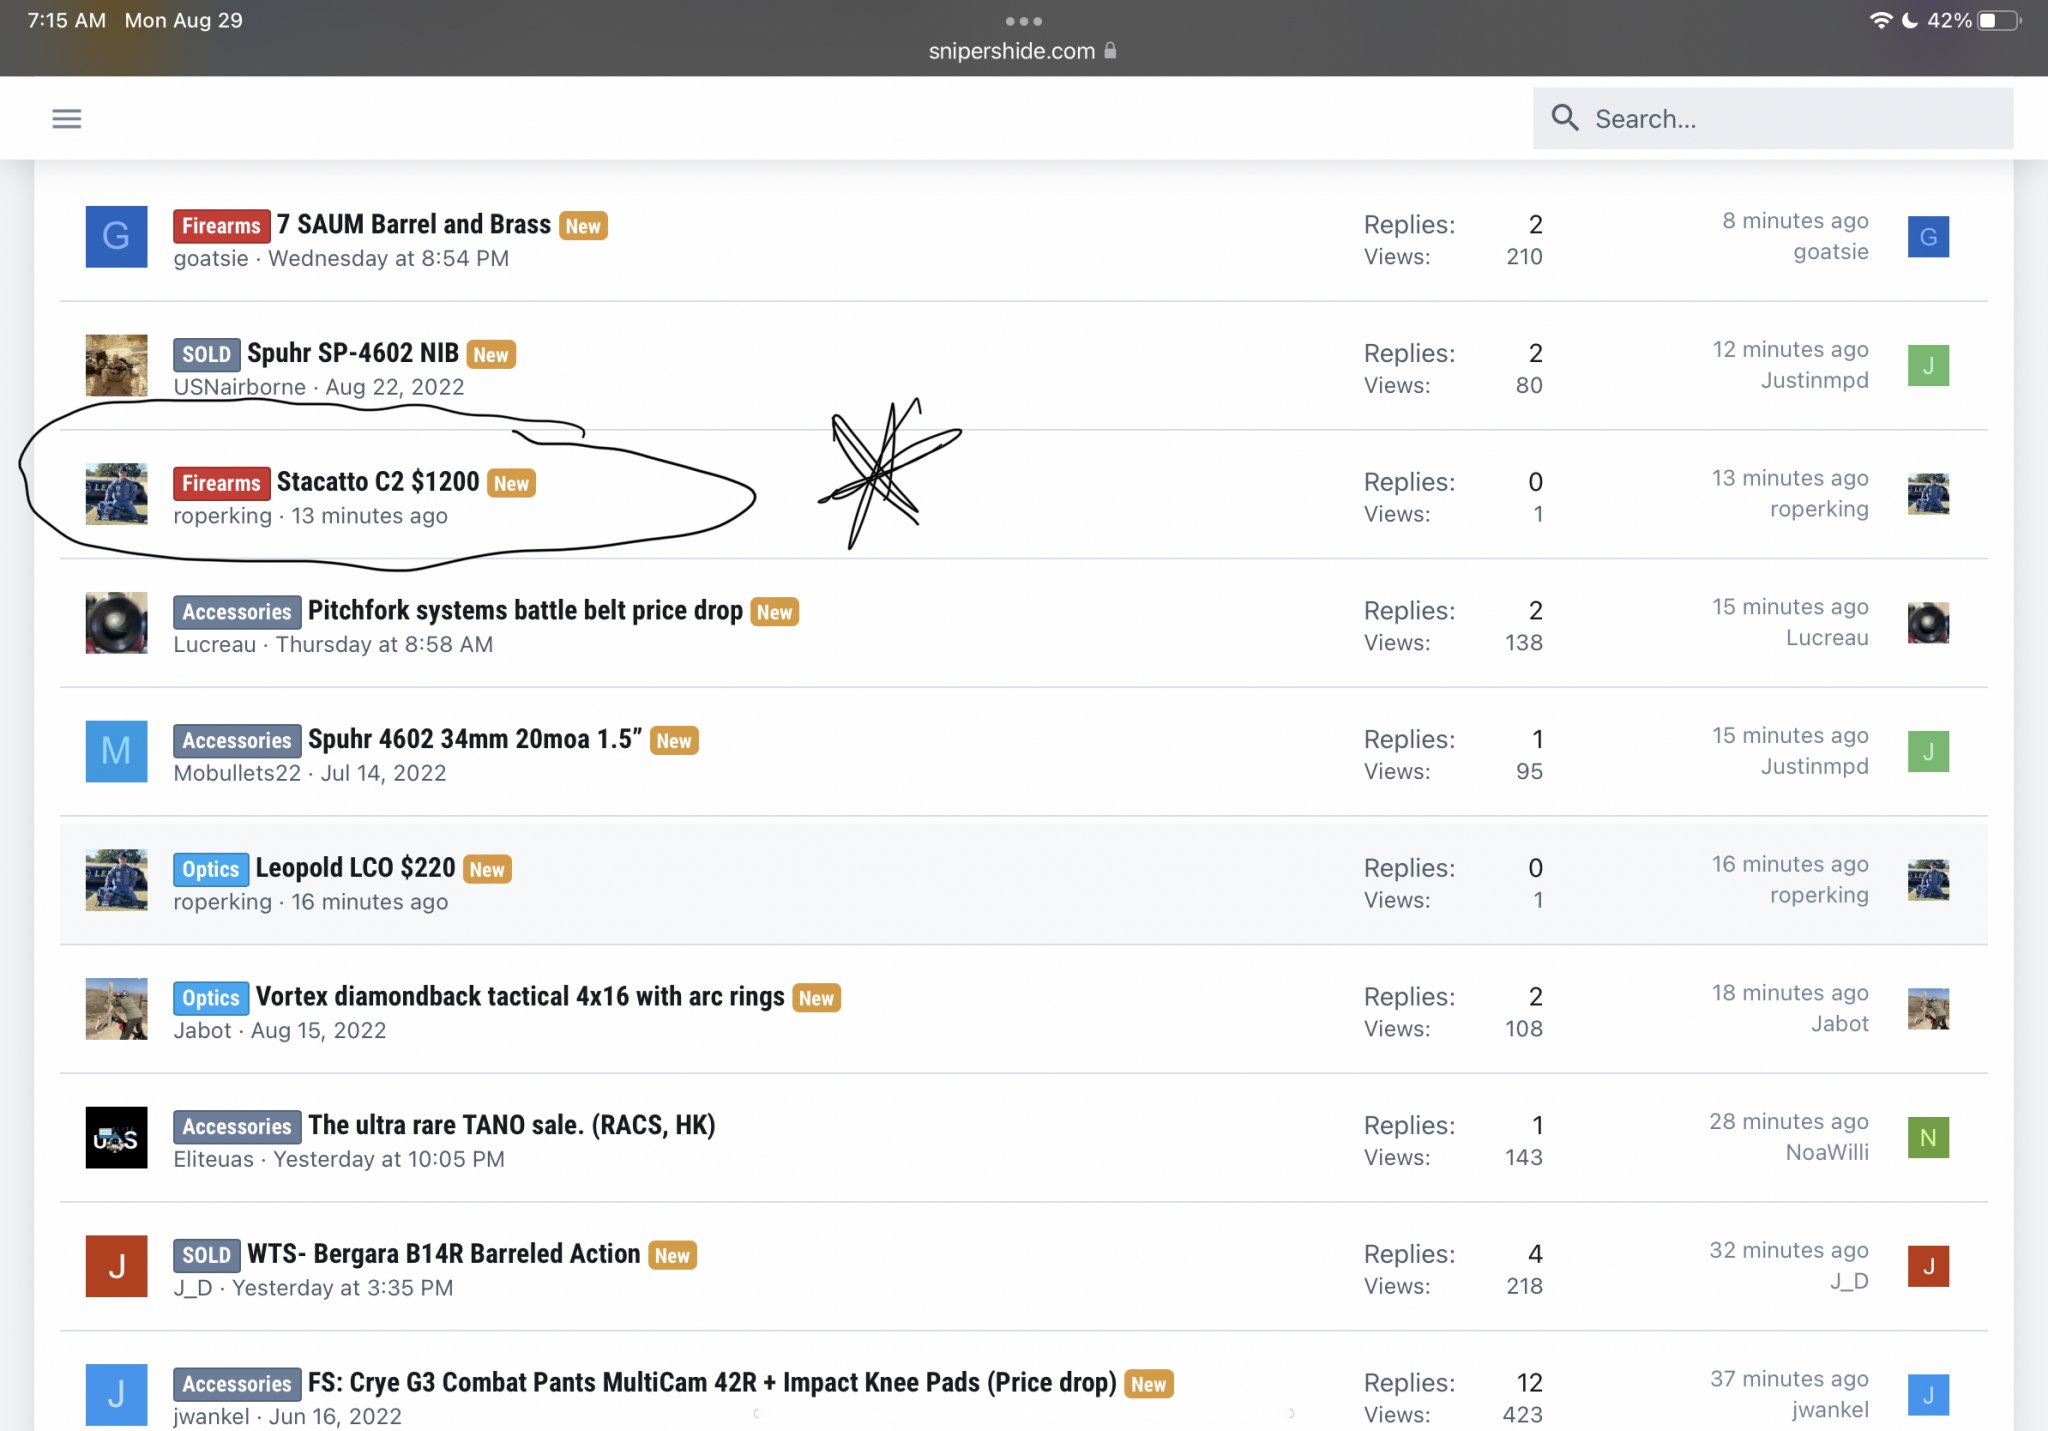Tap the three dots multitasking control

(x=1023, y=21)
